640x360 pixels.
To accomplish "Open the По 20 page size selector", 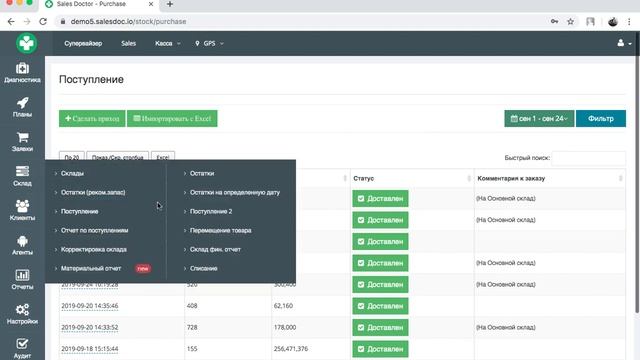I will (x=72, y=157).
